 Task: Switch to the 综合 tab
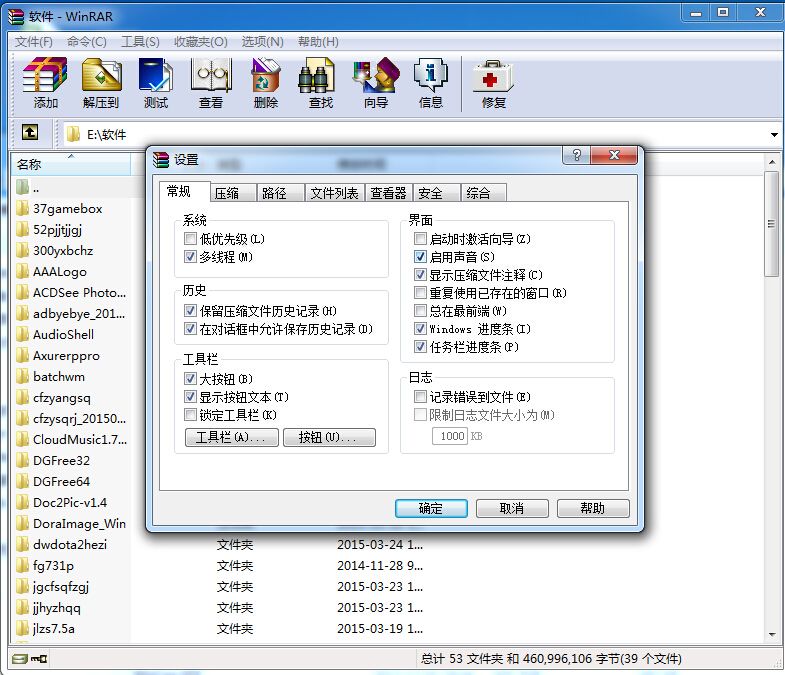[x=484, y=193]
